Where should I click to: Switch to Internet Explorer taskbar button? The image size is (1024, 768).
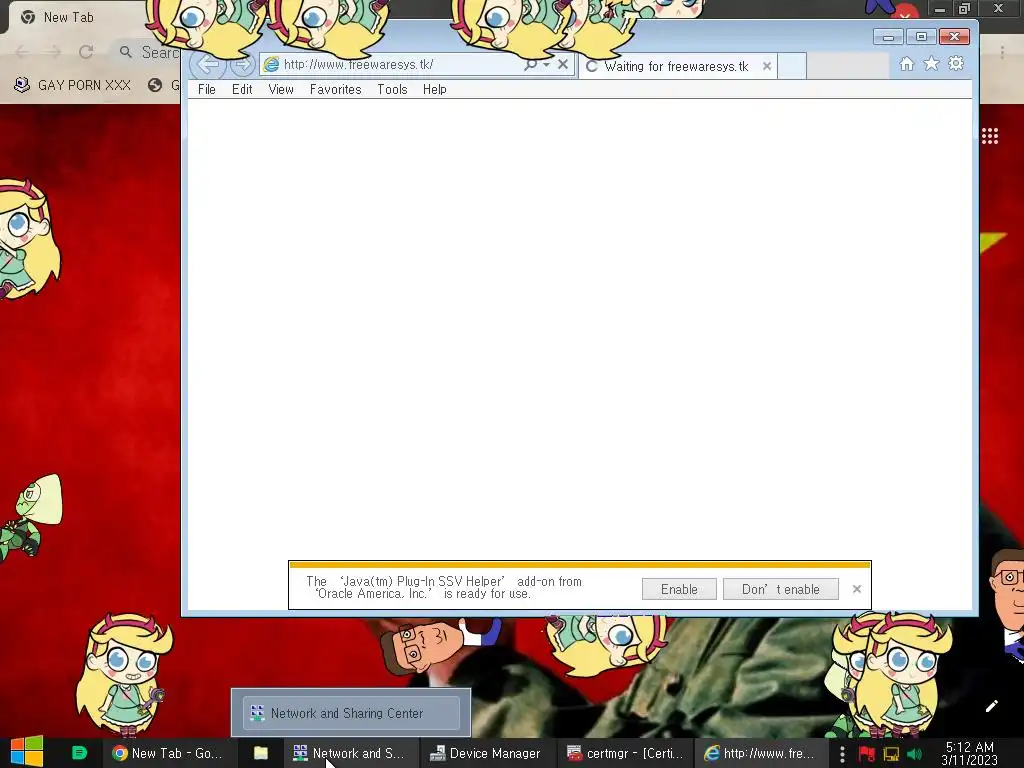[x=761, y=753]
